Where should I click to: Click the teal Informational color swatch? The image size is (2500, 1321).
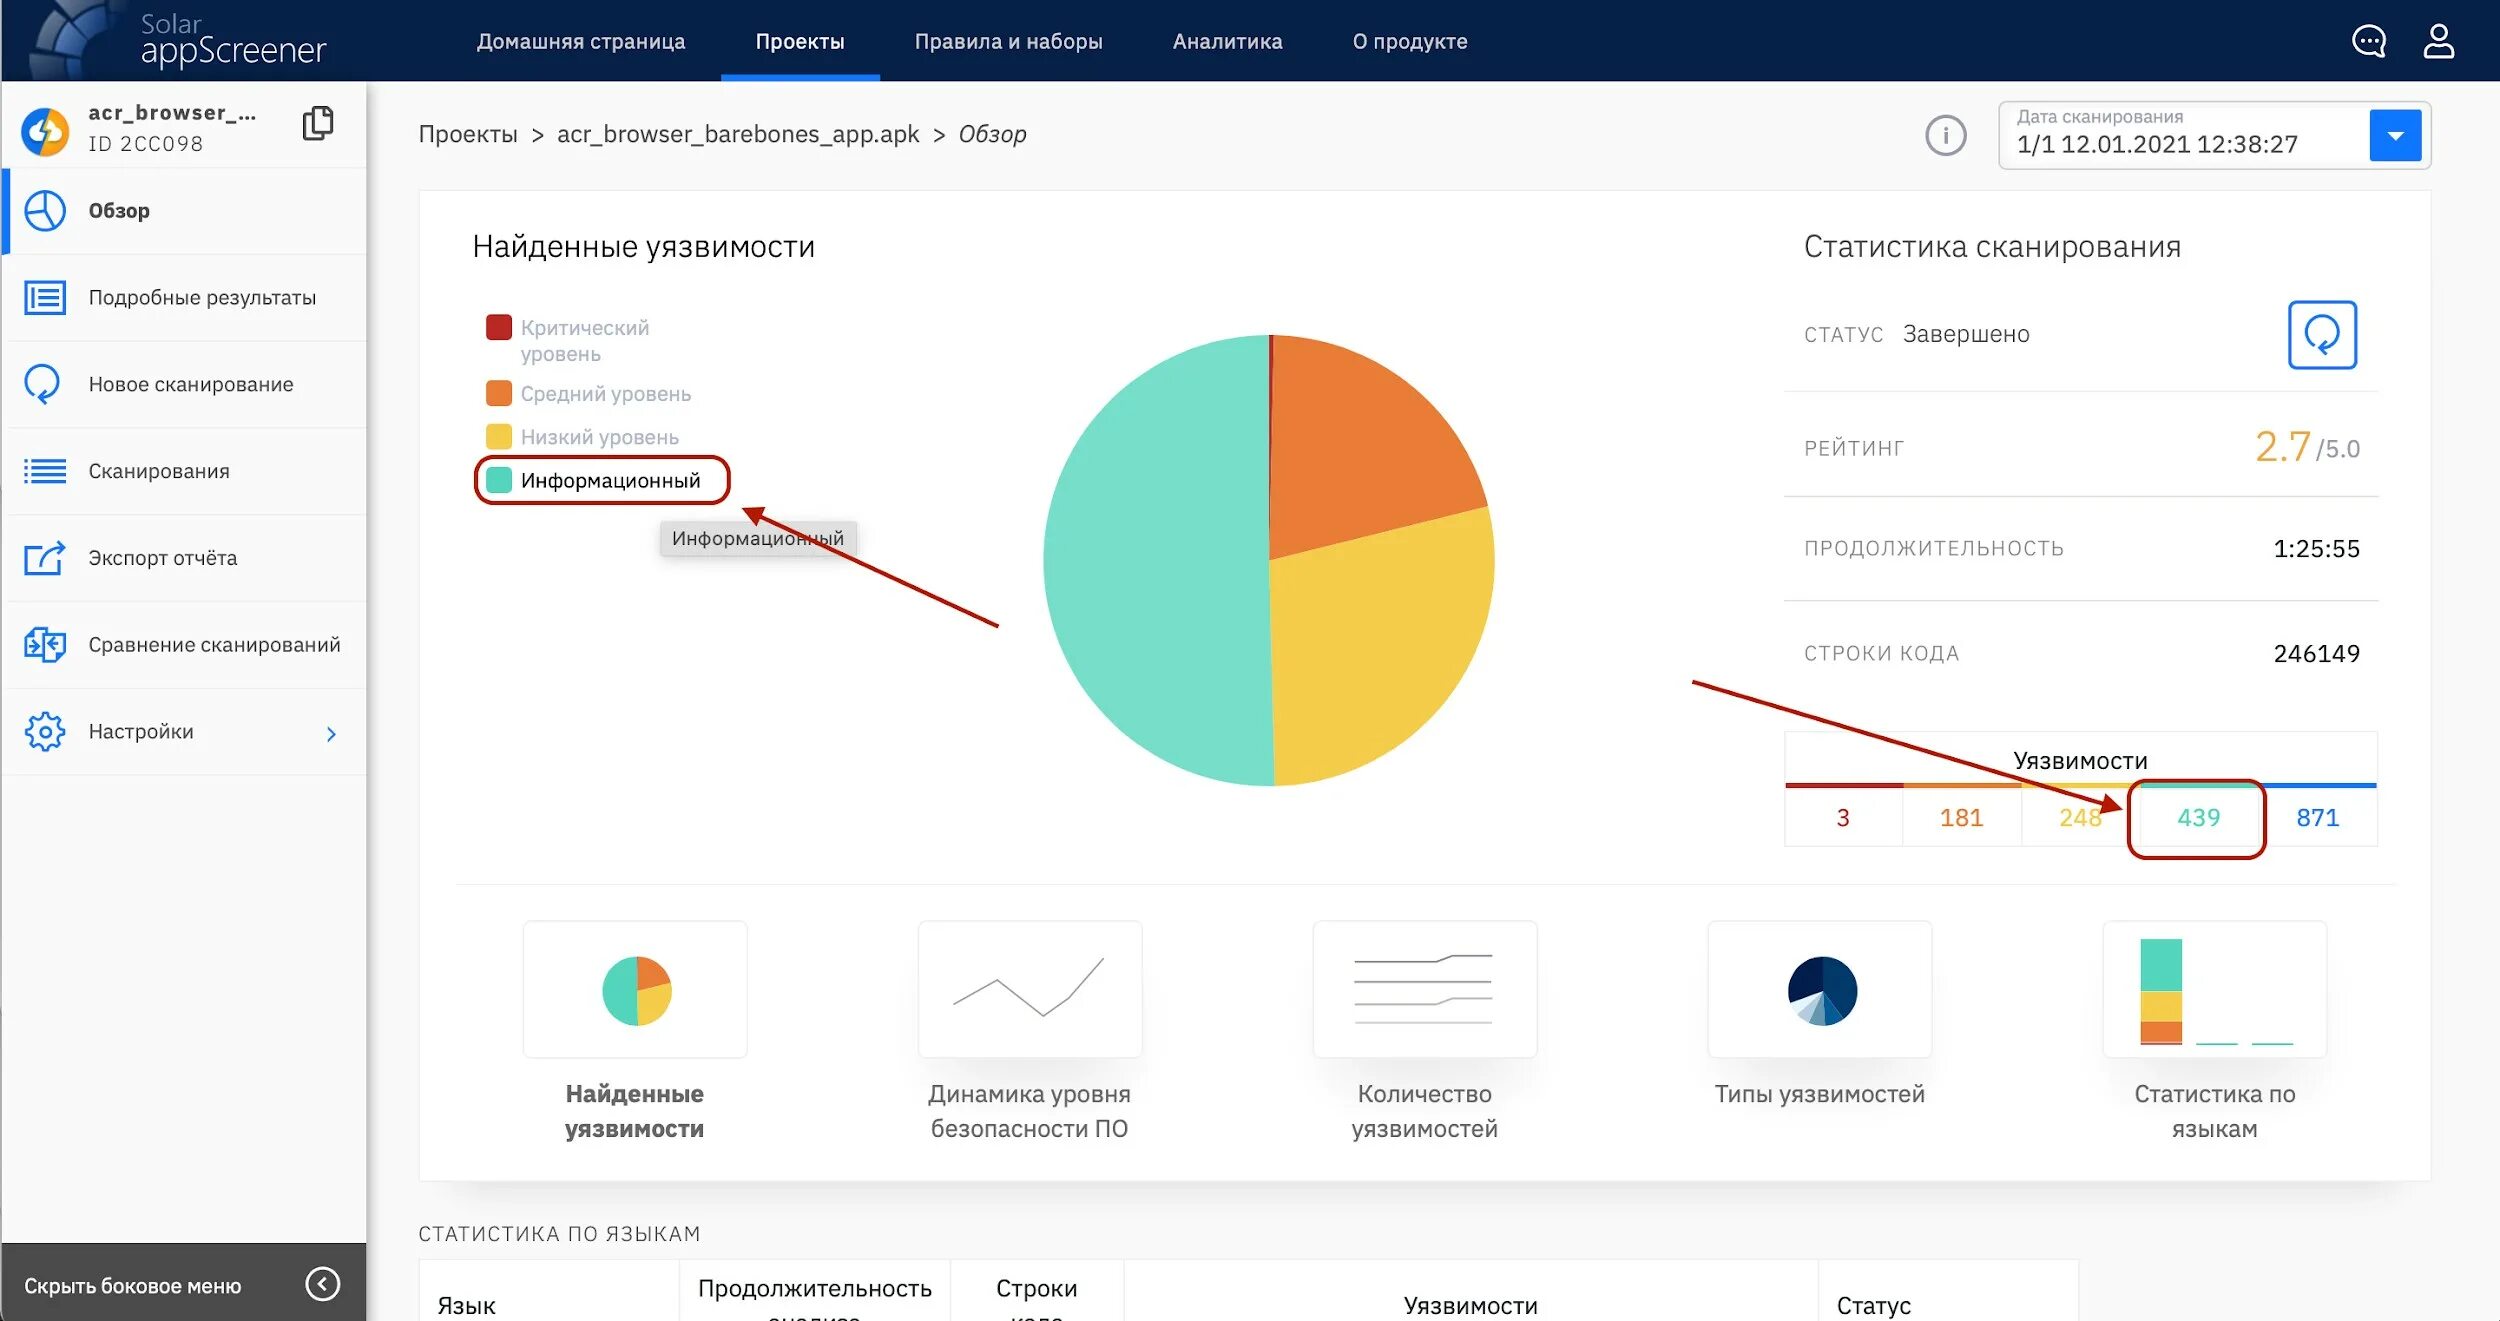point(498,481)
